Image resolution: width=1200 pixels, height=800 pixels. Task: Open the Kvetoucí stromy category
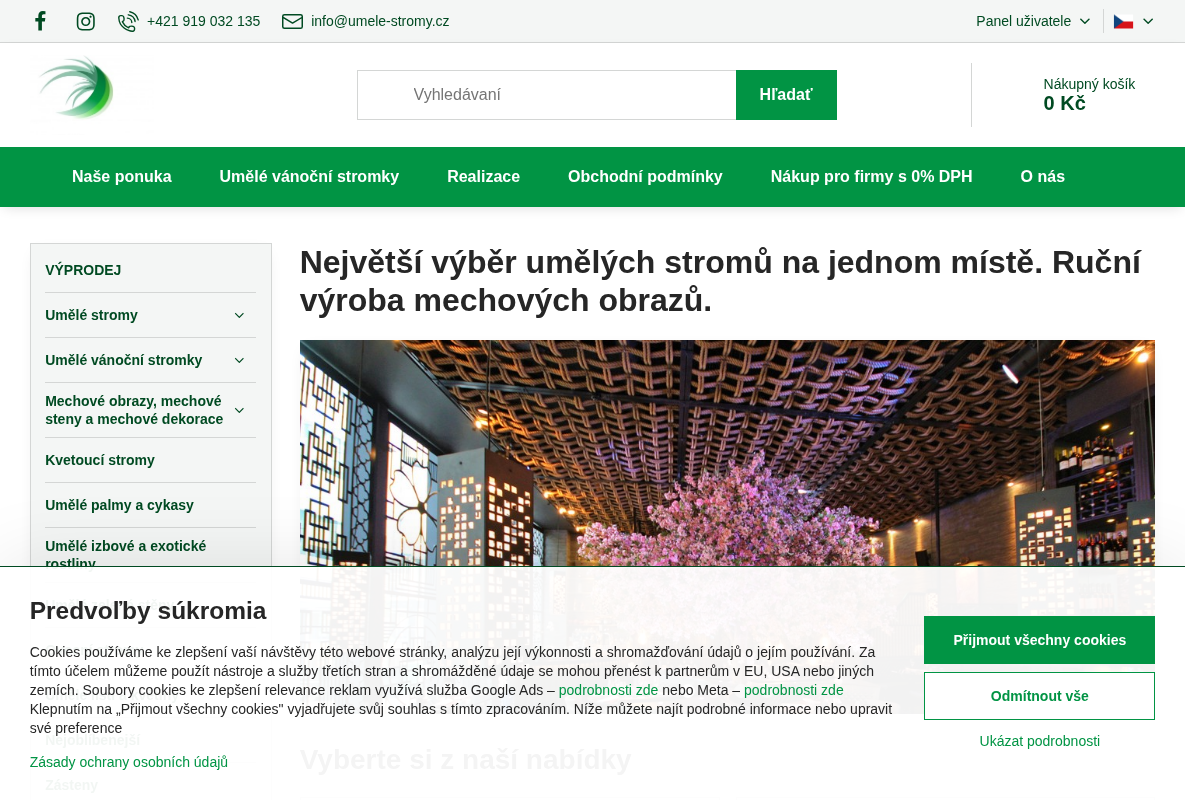99,460
